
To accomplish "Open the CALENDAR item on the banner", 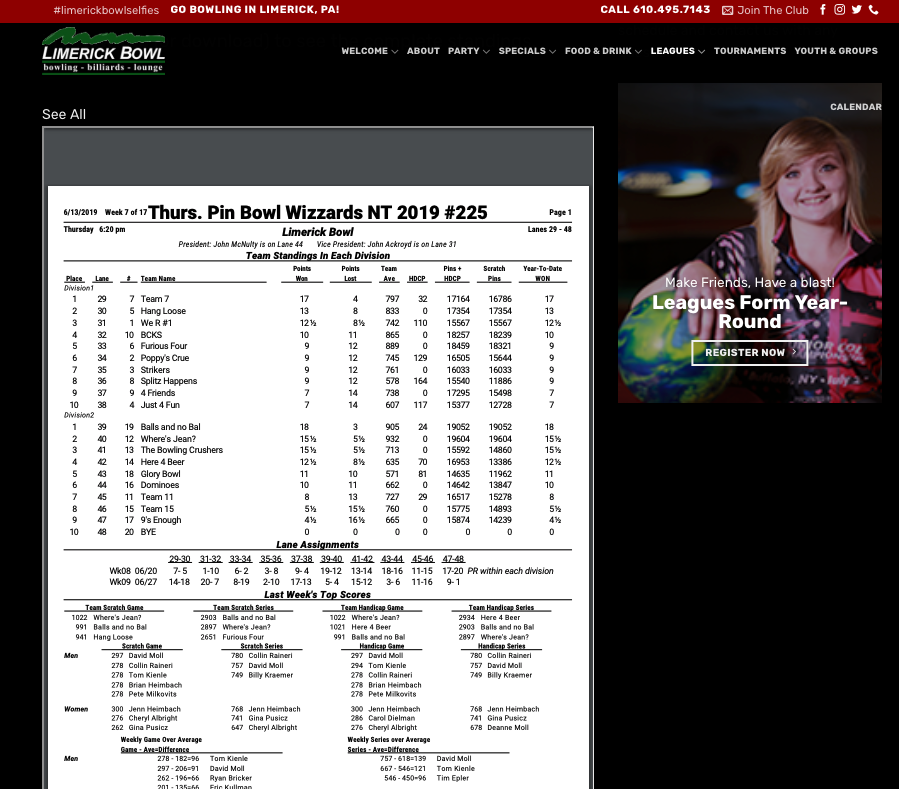I will click(x=855, y=107).
